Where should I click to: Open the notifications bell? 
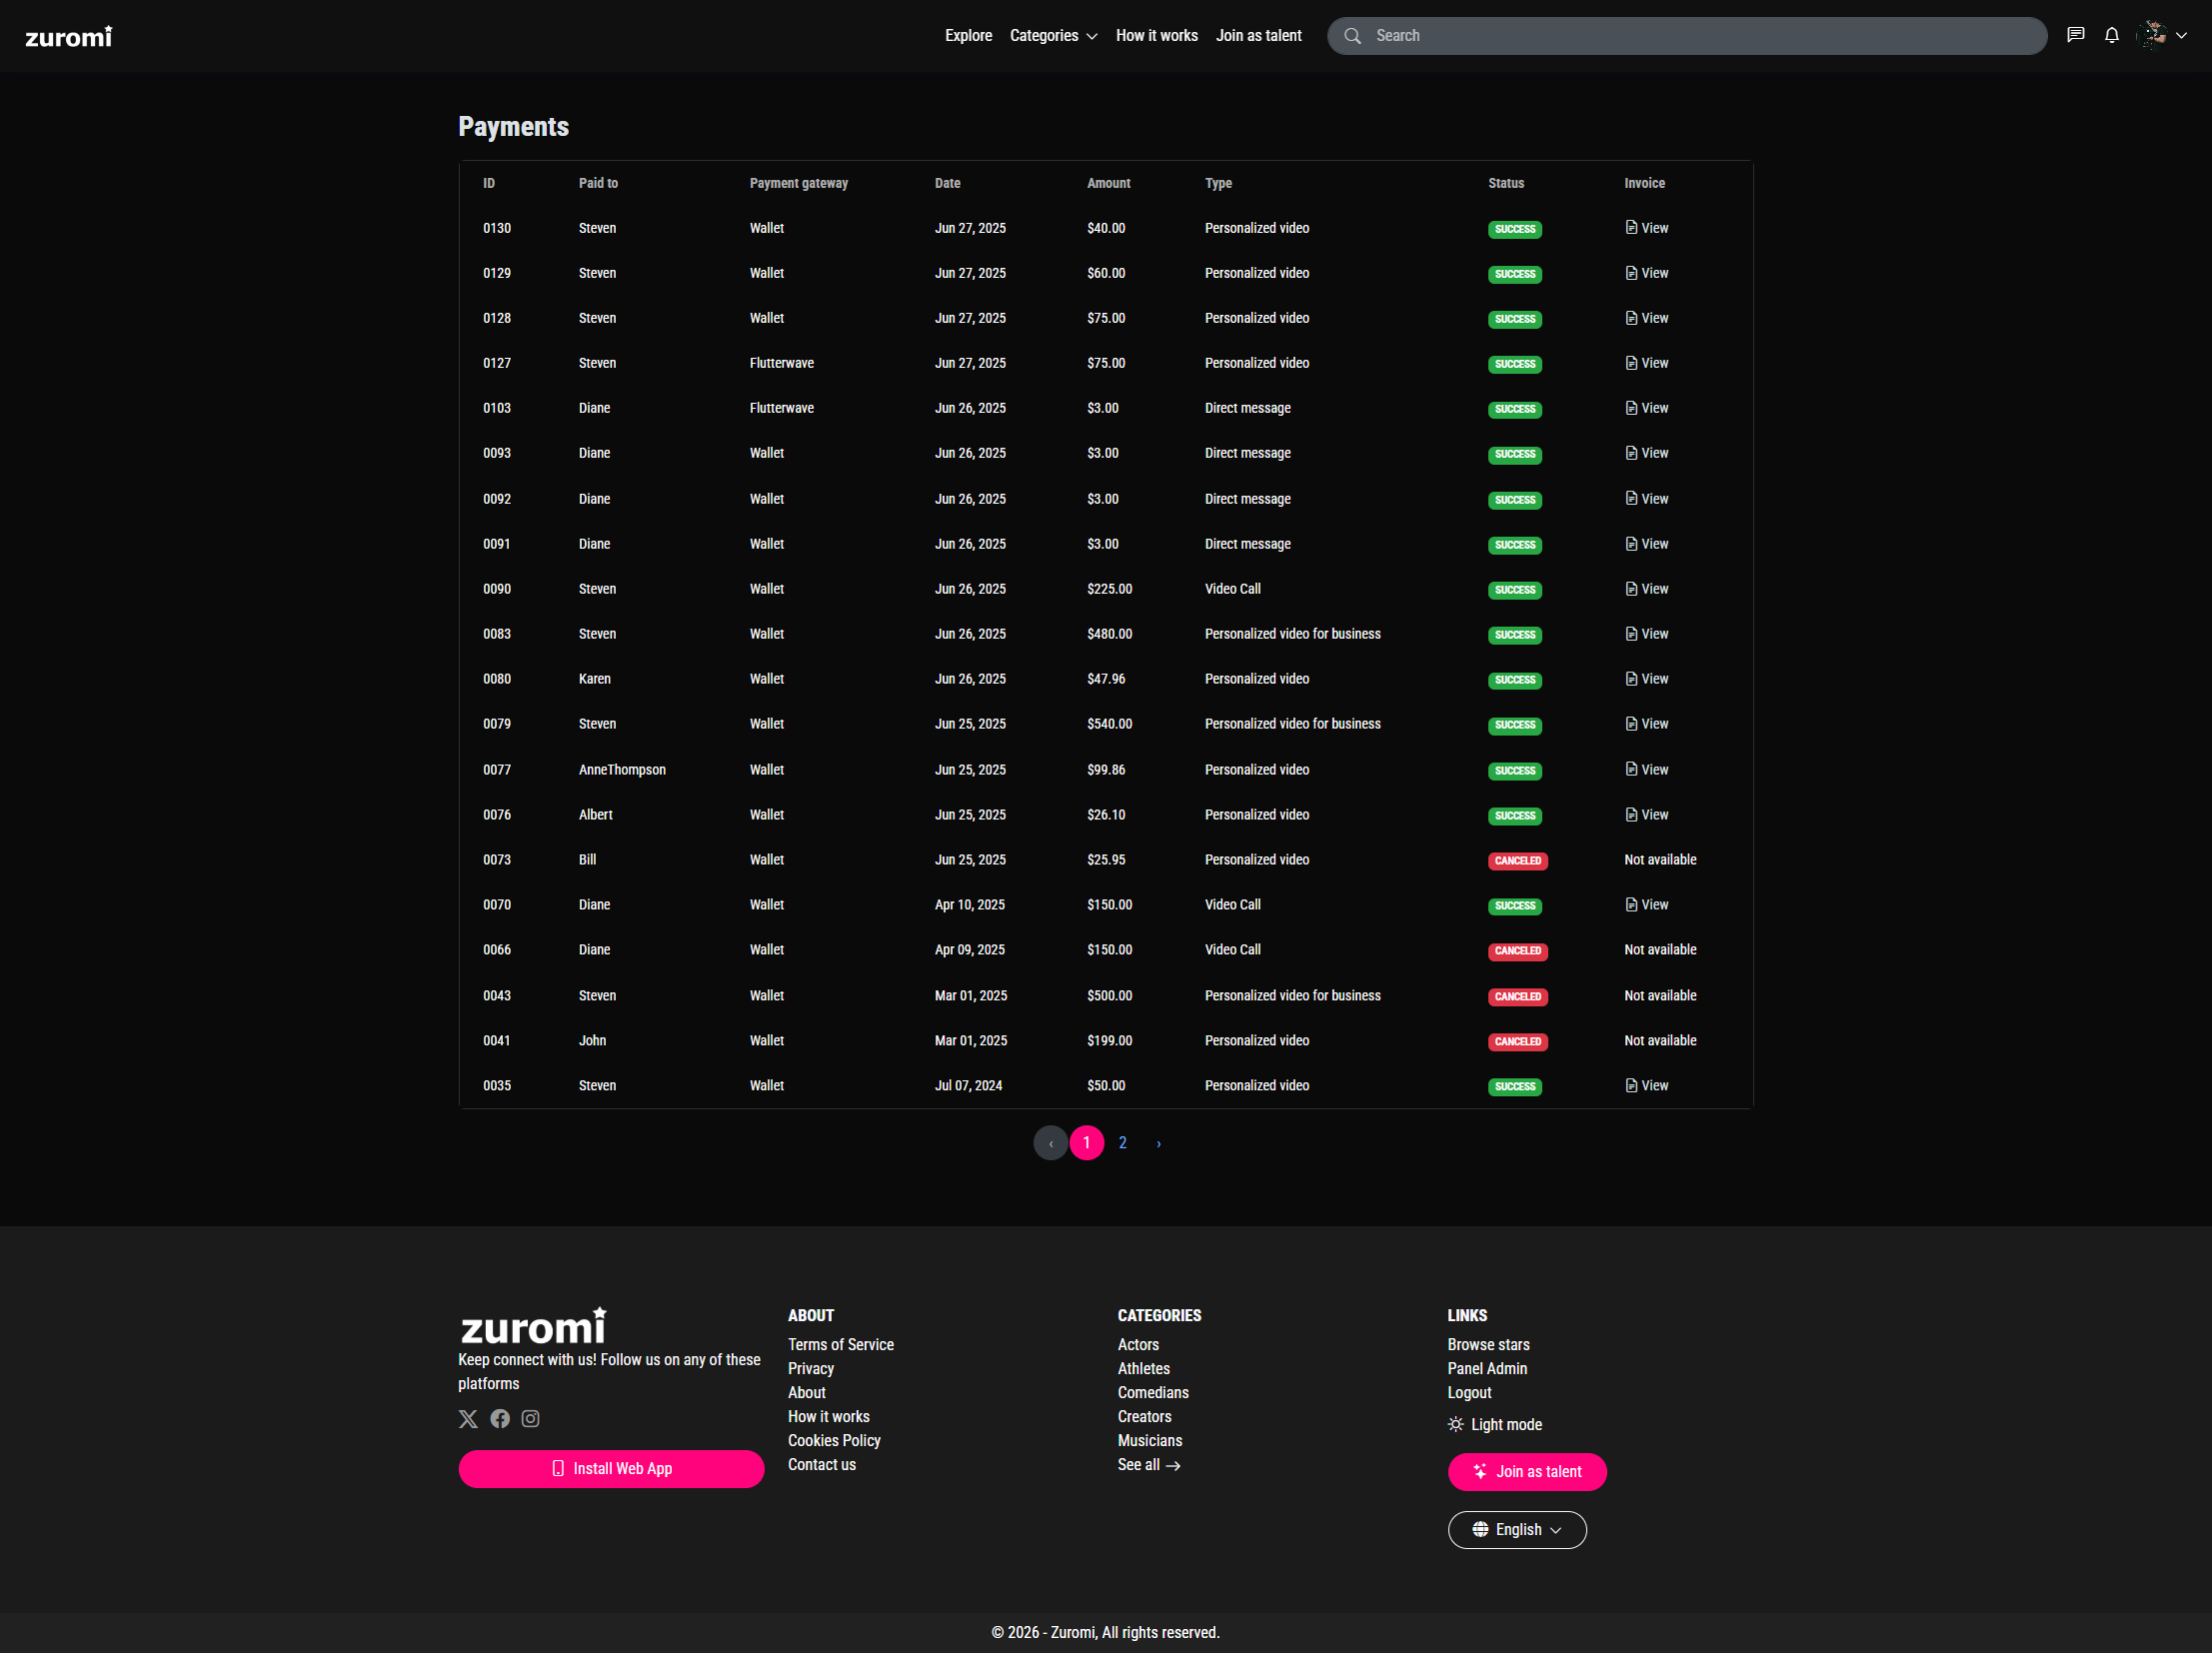pyautogui.click(x=2111, y=35)
